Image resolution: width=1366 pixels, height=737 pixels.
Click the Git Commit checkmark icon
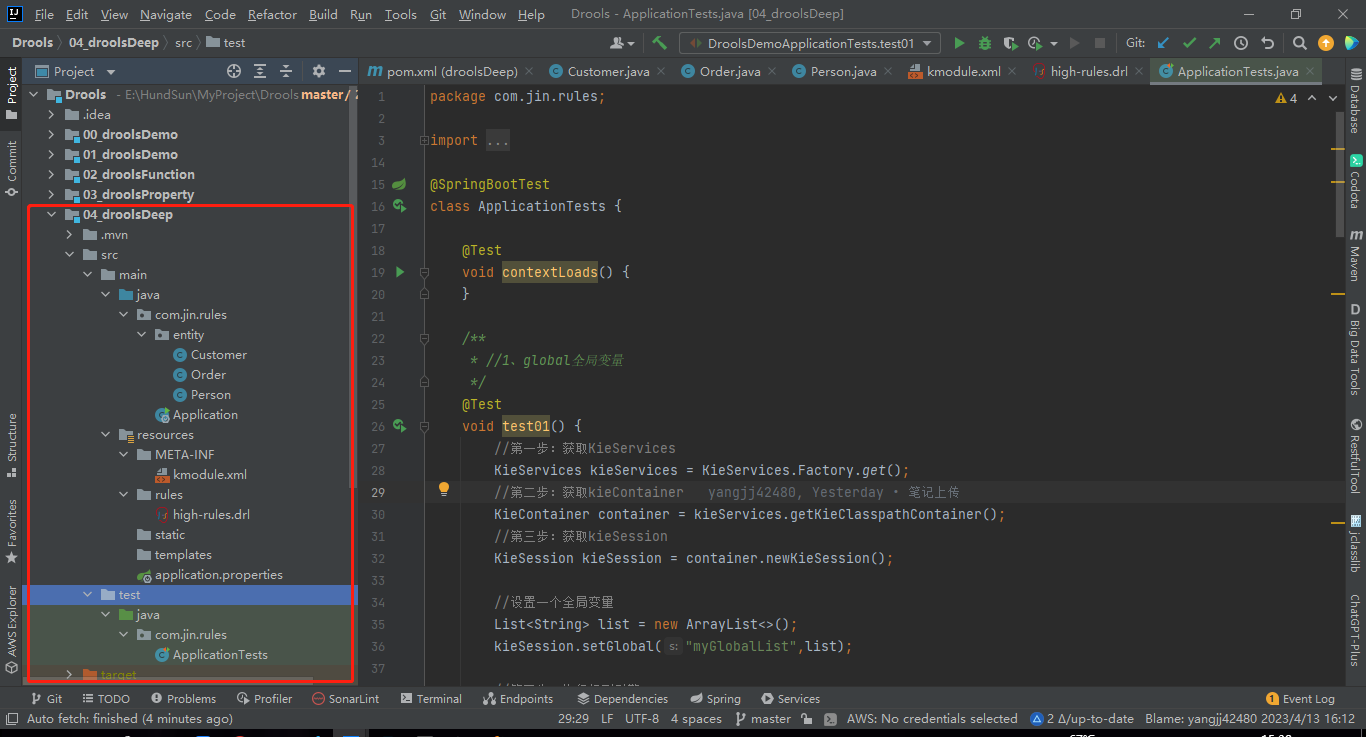(x=1189, y=43)
